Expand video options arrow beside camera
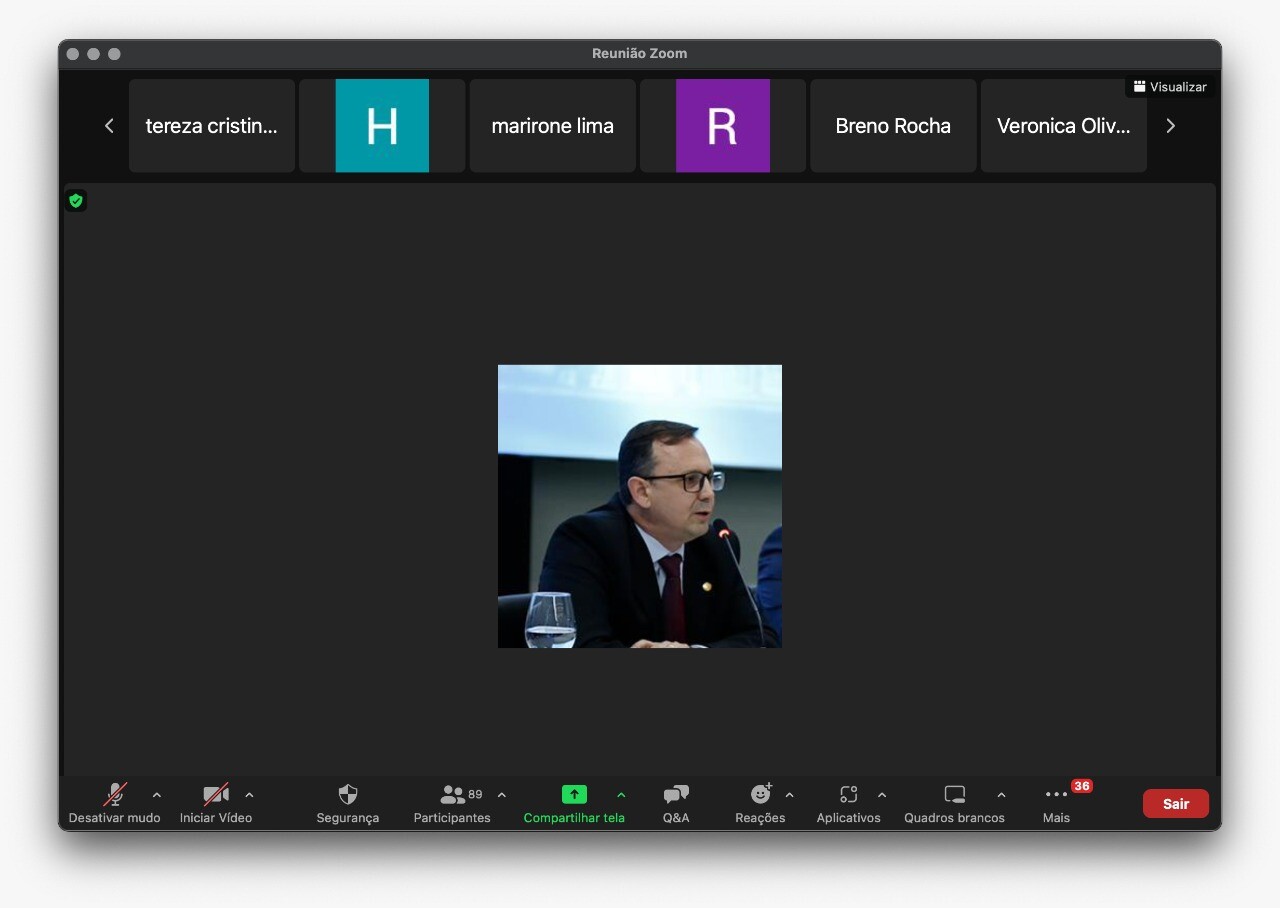The width and height of the screenshot is (1280, 908). (249, 795)
